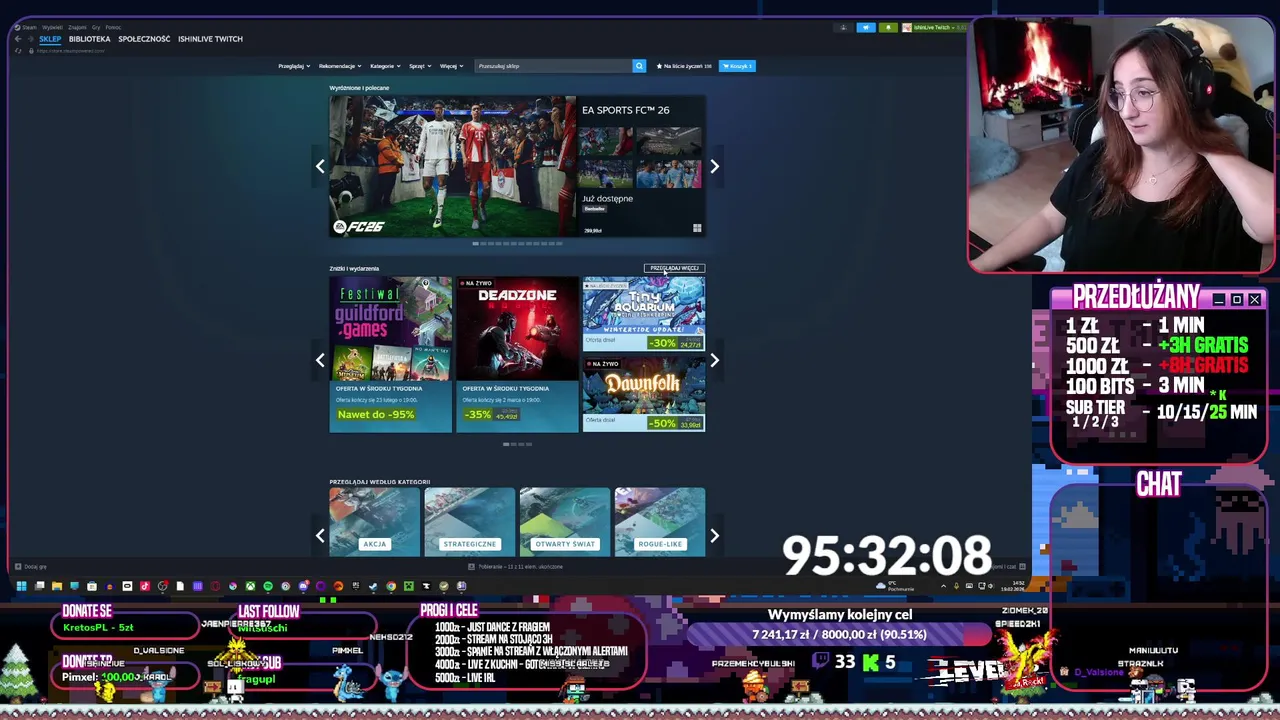The width and height of the screenshot is (1280, 720).
Task: Click the magnifier search button in Steam store
Action: tap(639, 66)
